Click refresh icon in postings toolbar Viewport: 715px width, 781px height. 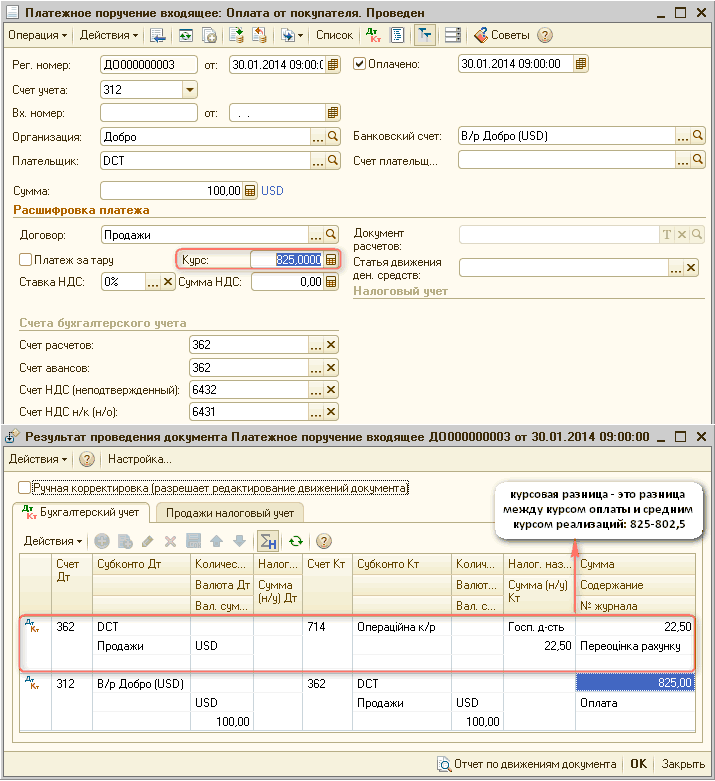296,541
